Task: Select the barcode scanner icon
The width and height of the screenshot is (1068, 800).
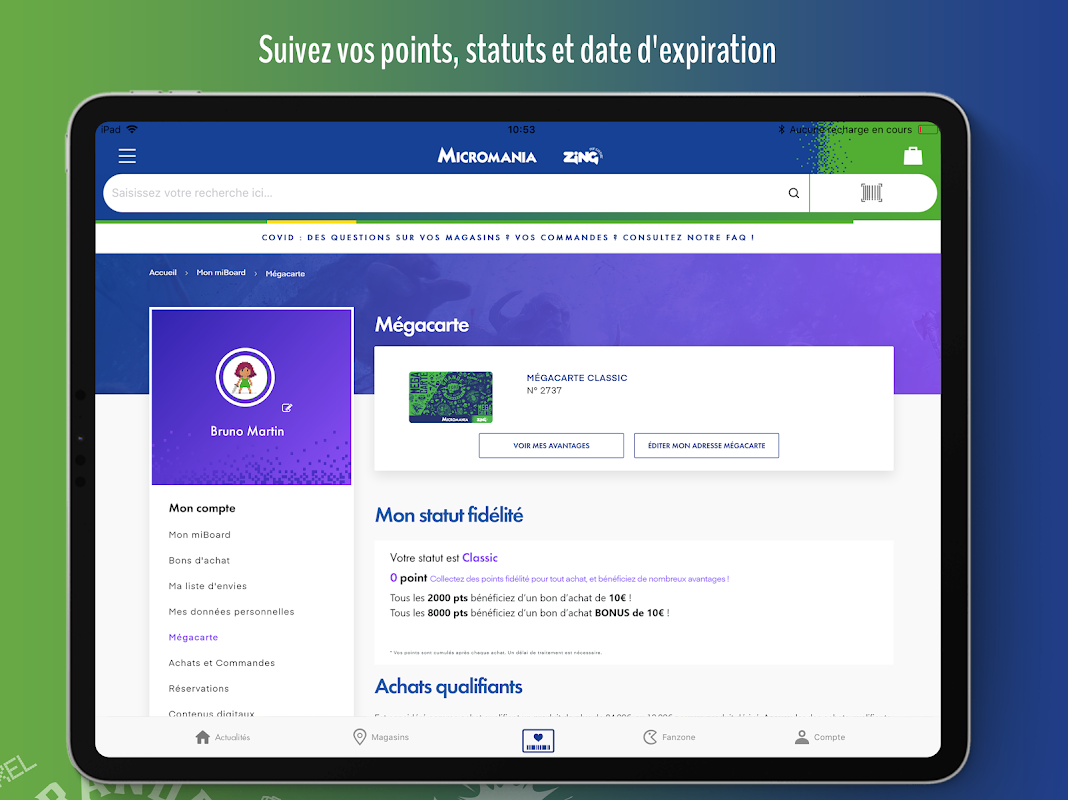Action: coord(873,192)
